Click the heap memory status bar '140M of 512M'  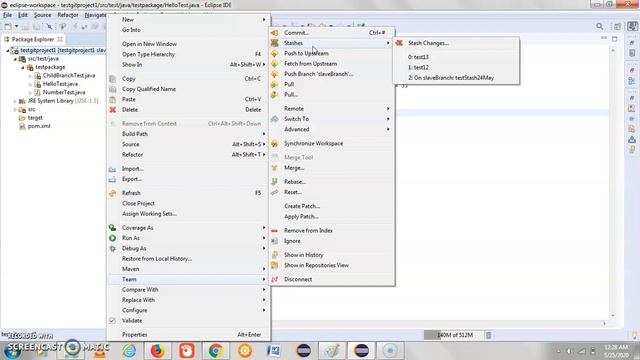[x=453, y=335]
